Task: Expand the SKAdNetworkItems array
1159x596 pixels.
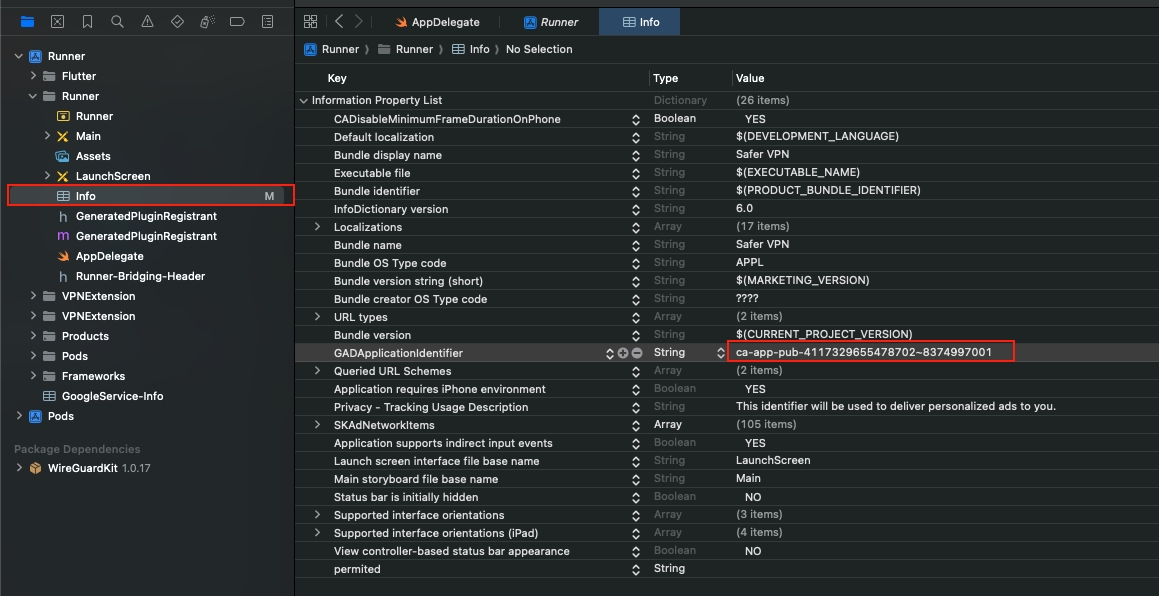Action: point(318,425)
